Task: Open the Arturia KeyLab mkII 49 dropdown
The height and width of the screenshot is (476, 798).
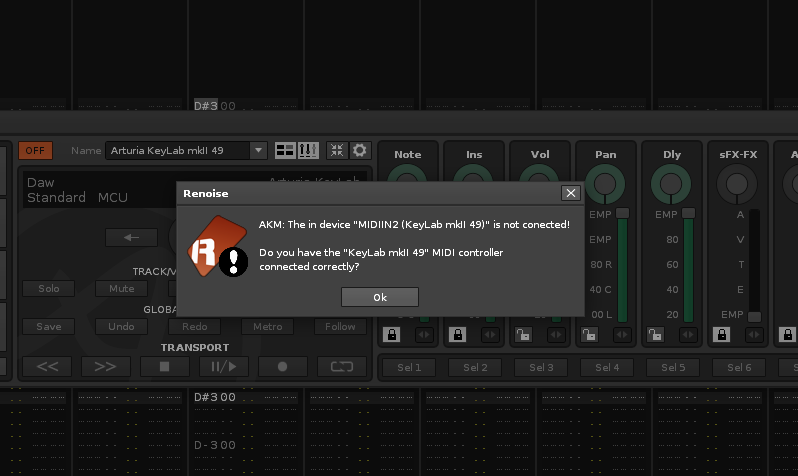Action: [x=258, y=150]
